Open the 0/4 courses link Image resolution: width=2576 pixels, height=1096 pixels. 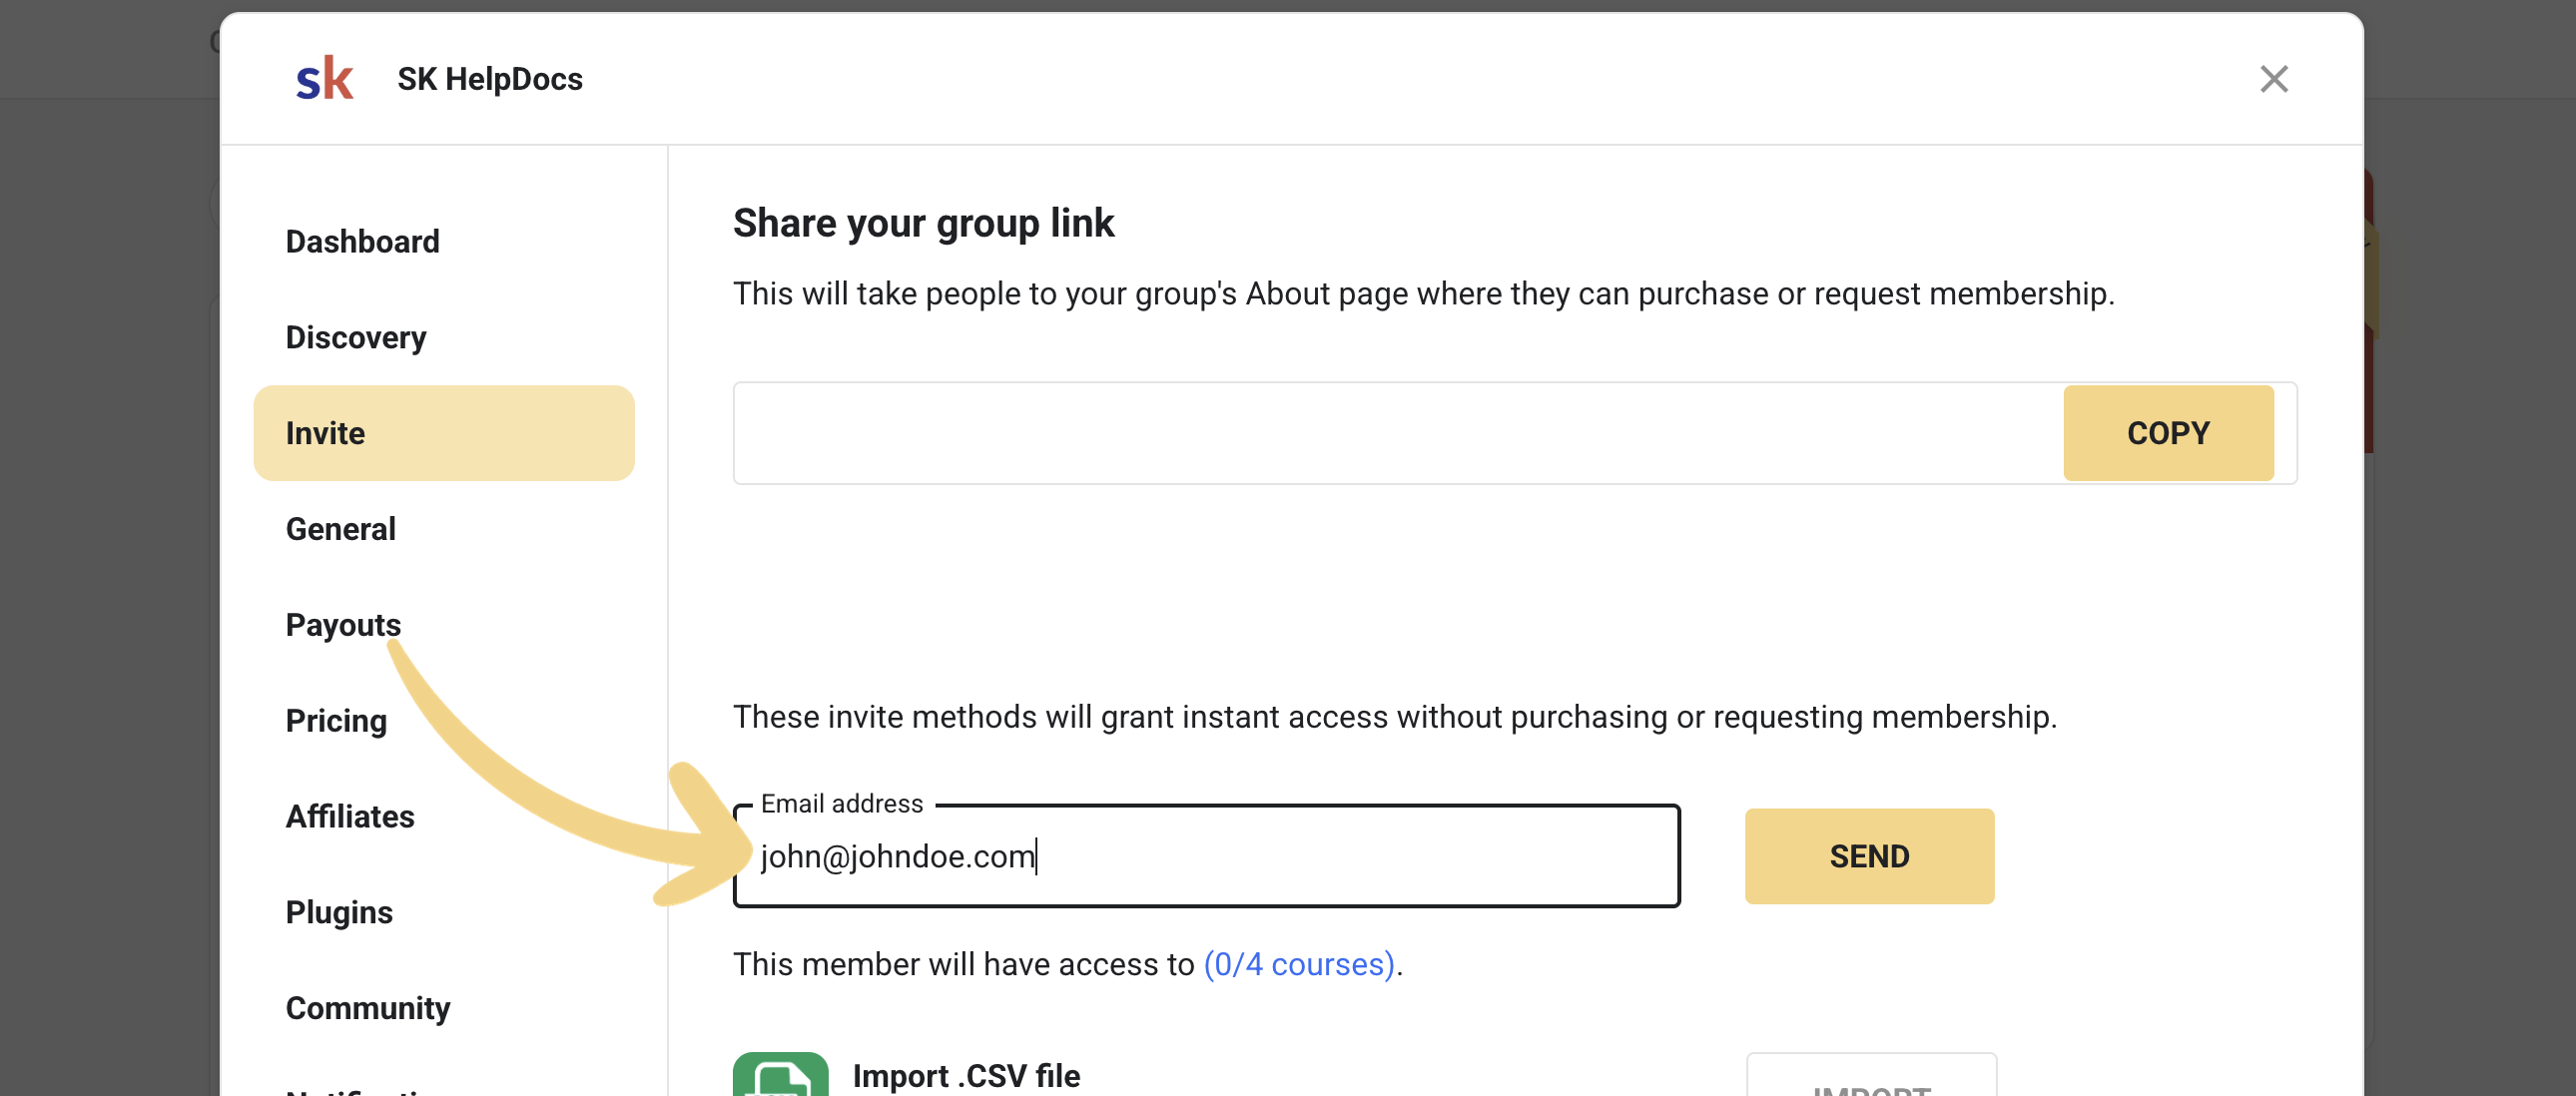[x=1299, y=965]
